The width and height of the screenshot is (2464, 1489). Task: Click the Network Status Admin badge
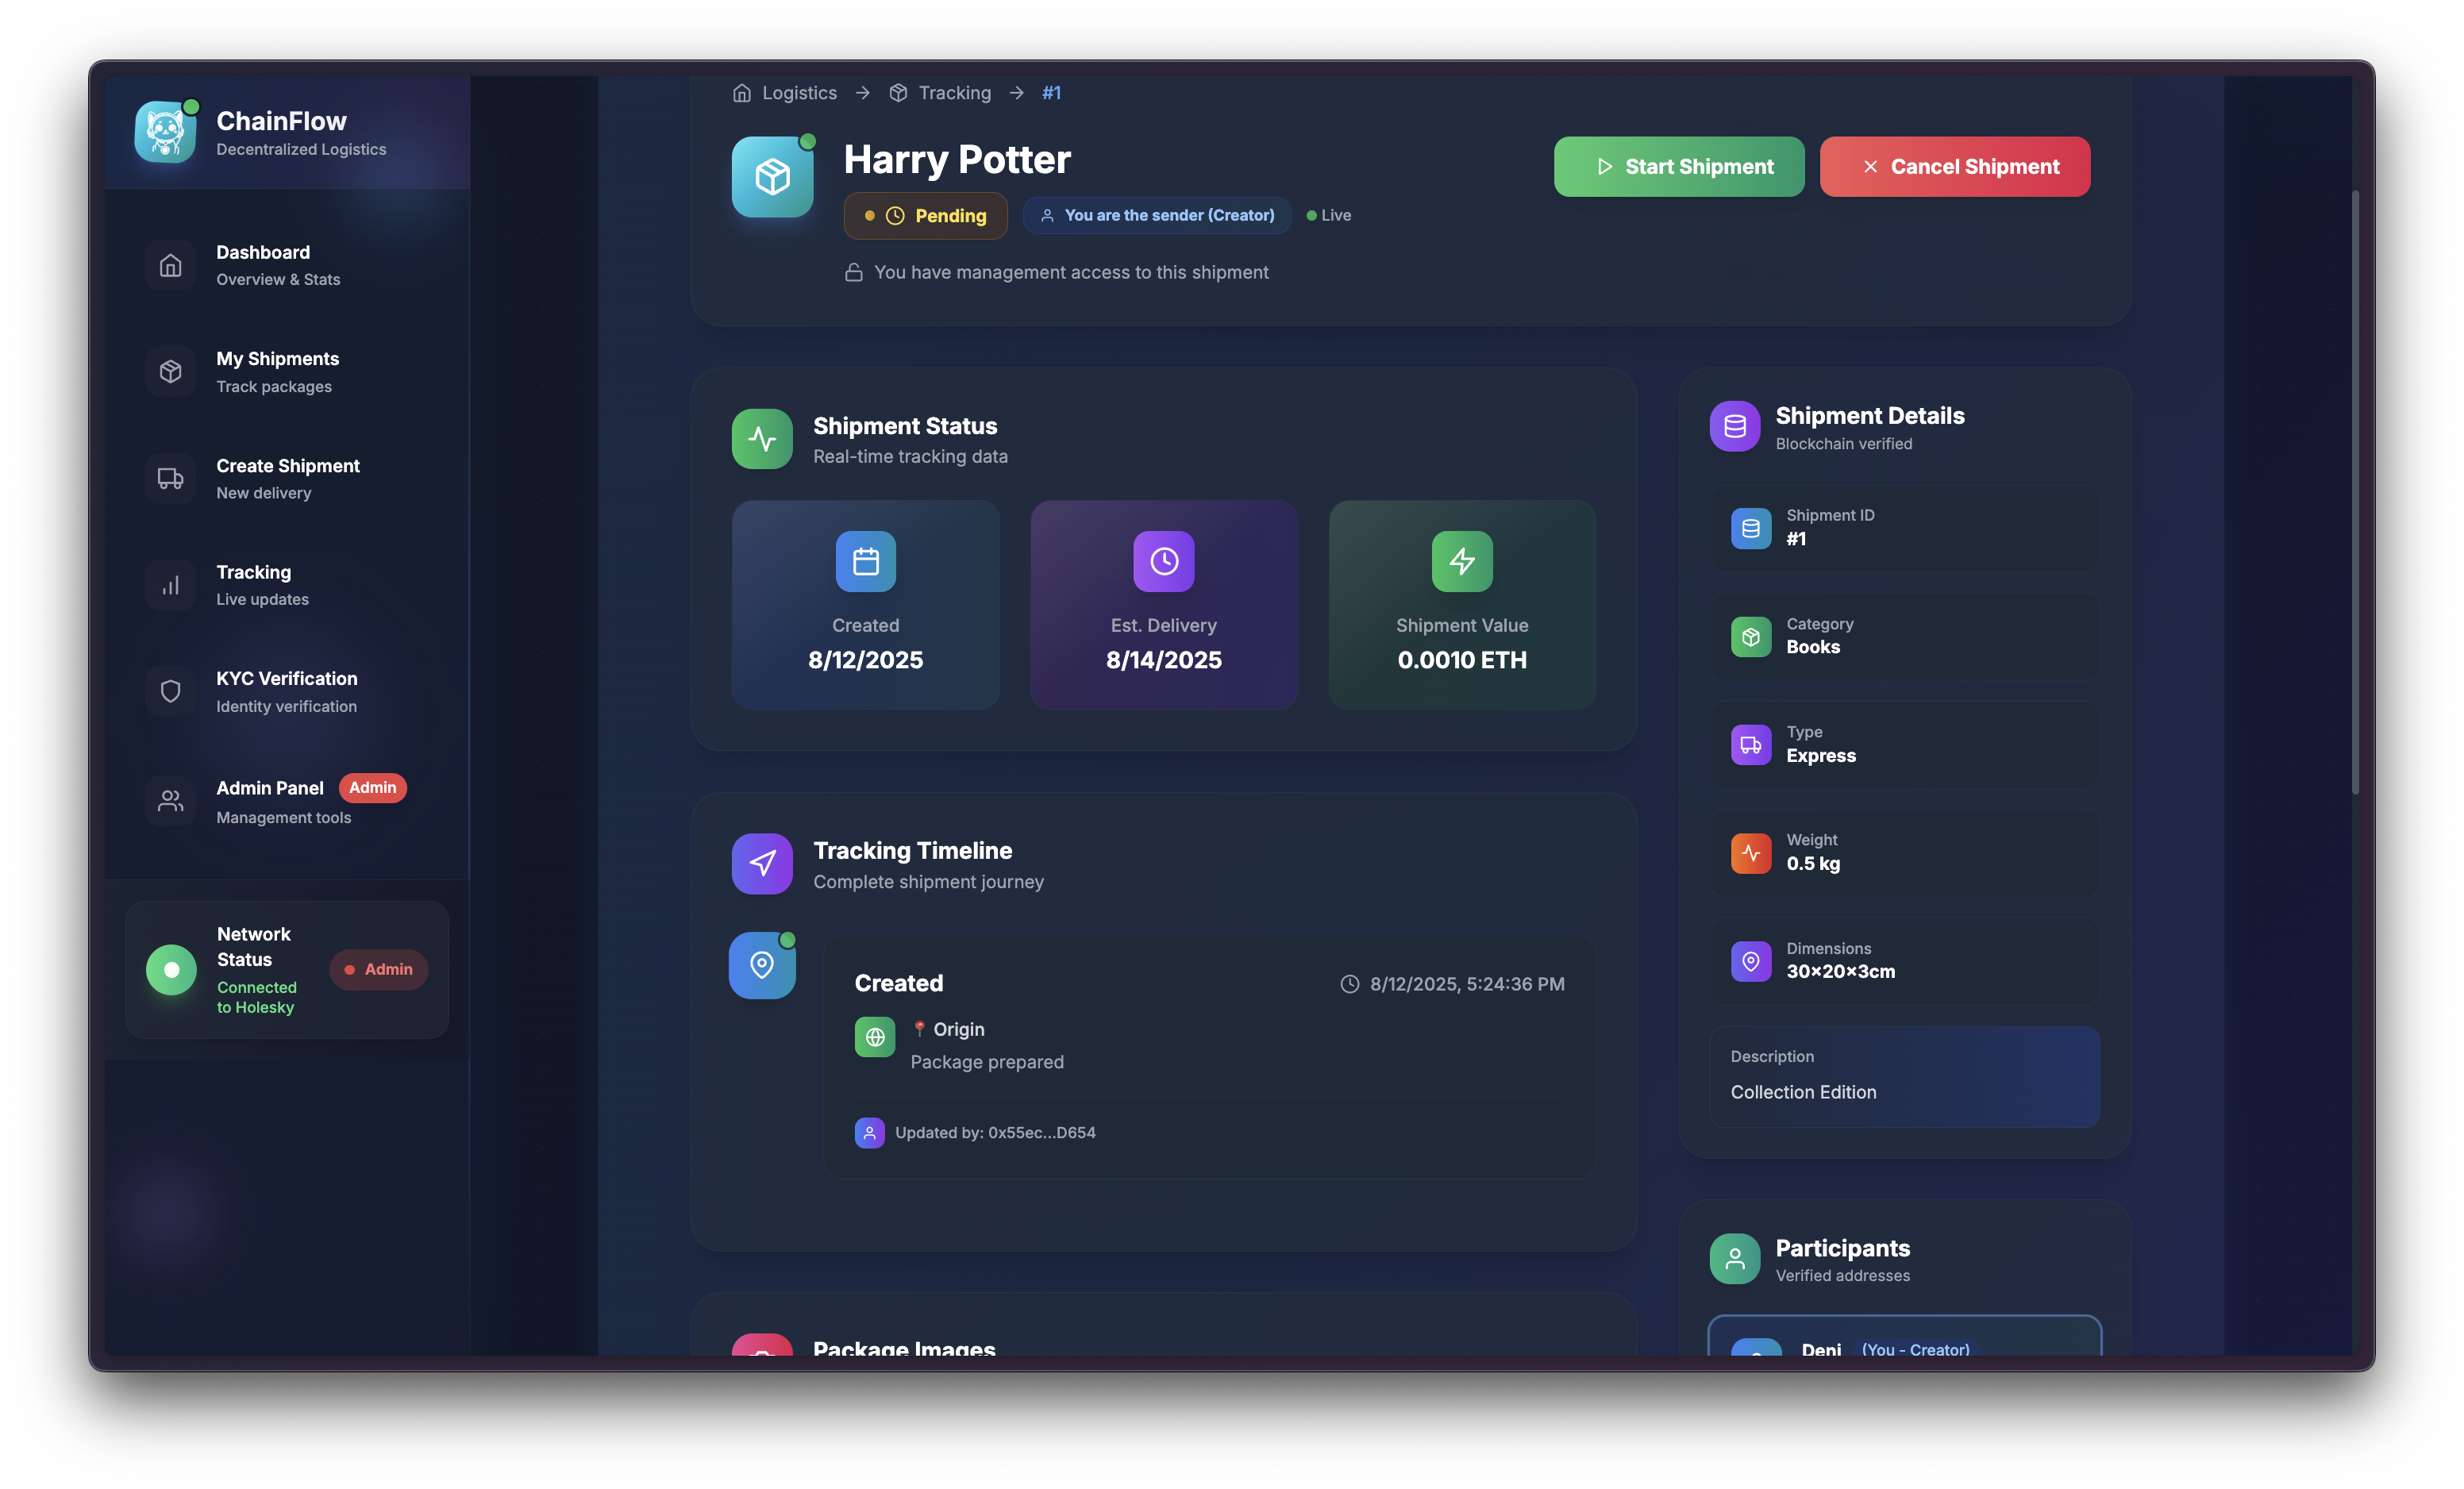click(378, 969)
